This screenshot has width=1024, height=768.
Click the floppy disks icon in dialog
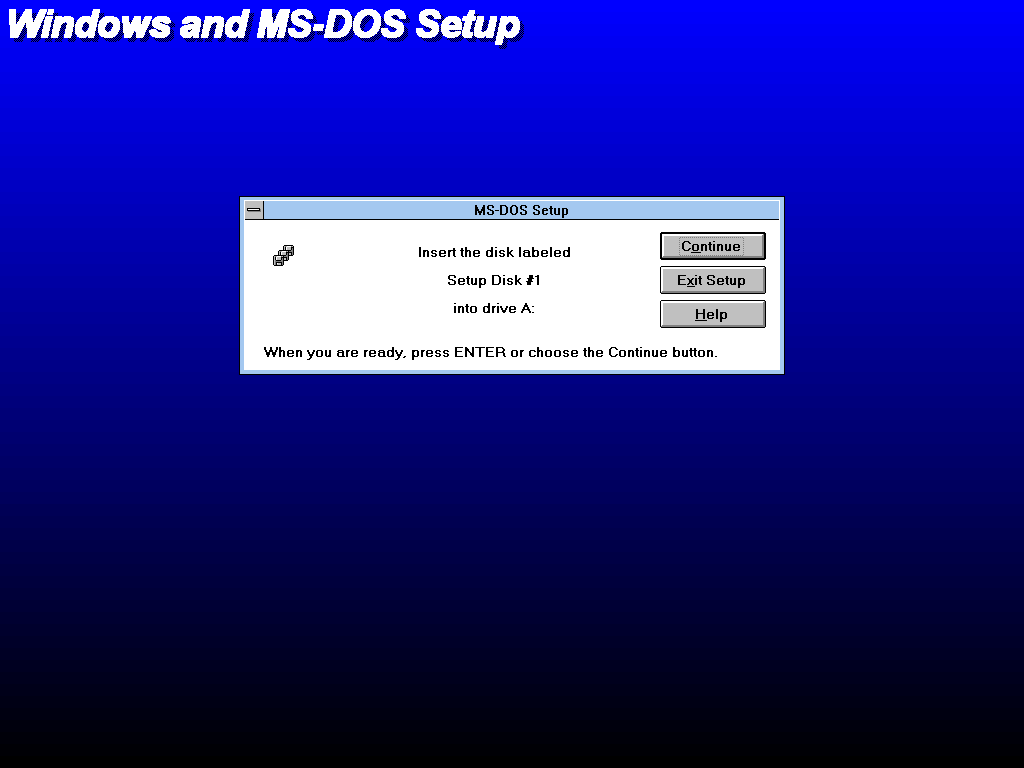point(283,255)
